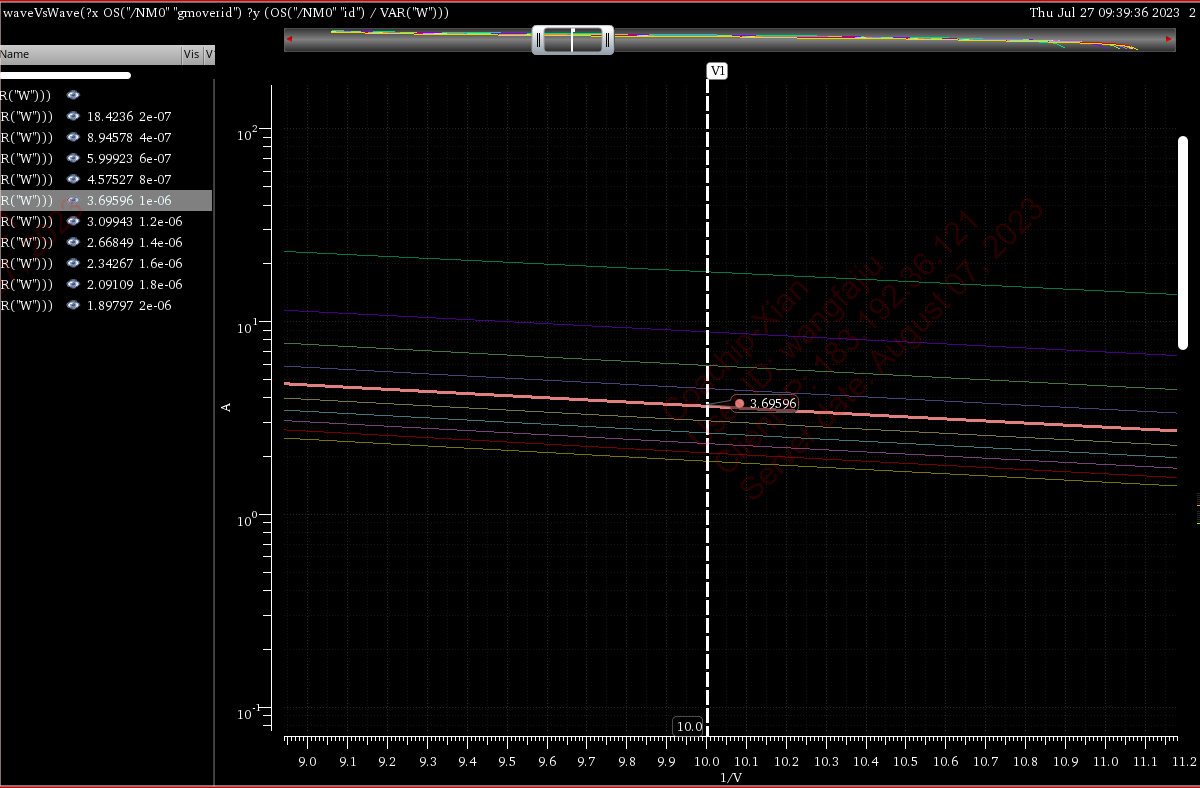Toggle eye icon for the 2e-06 trace

click(x=73, y=305)
